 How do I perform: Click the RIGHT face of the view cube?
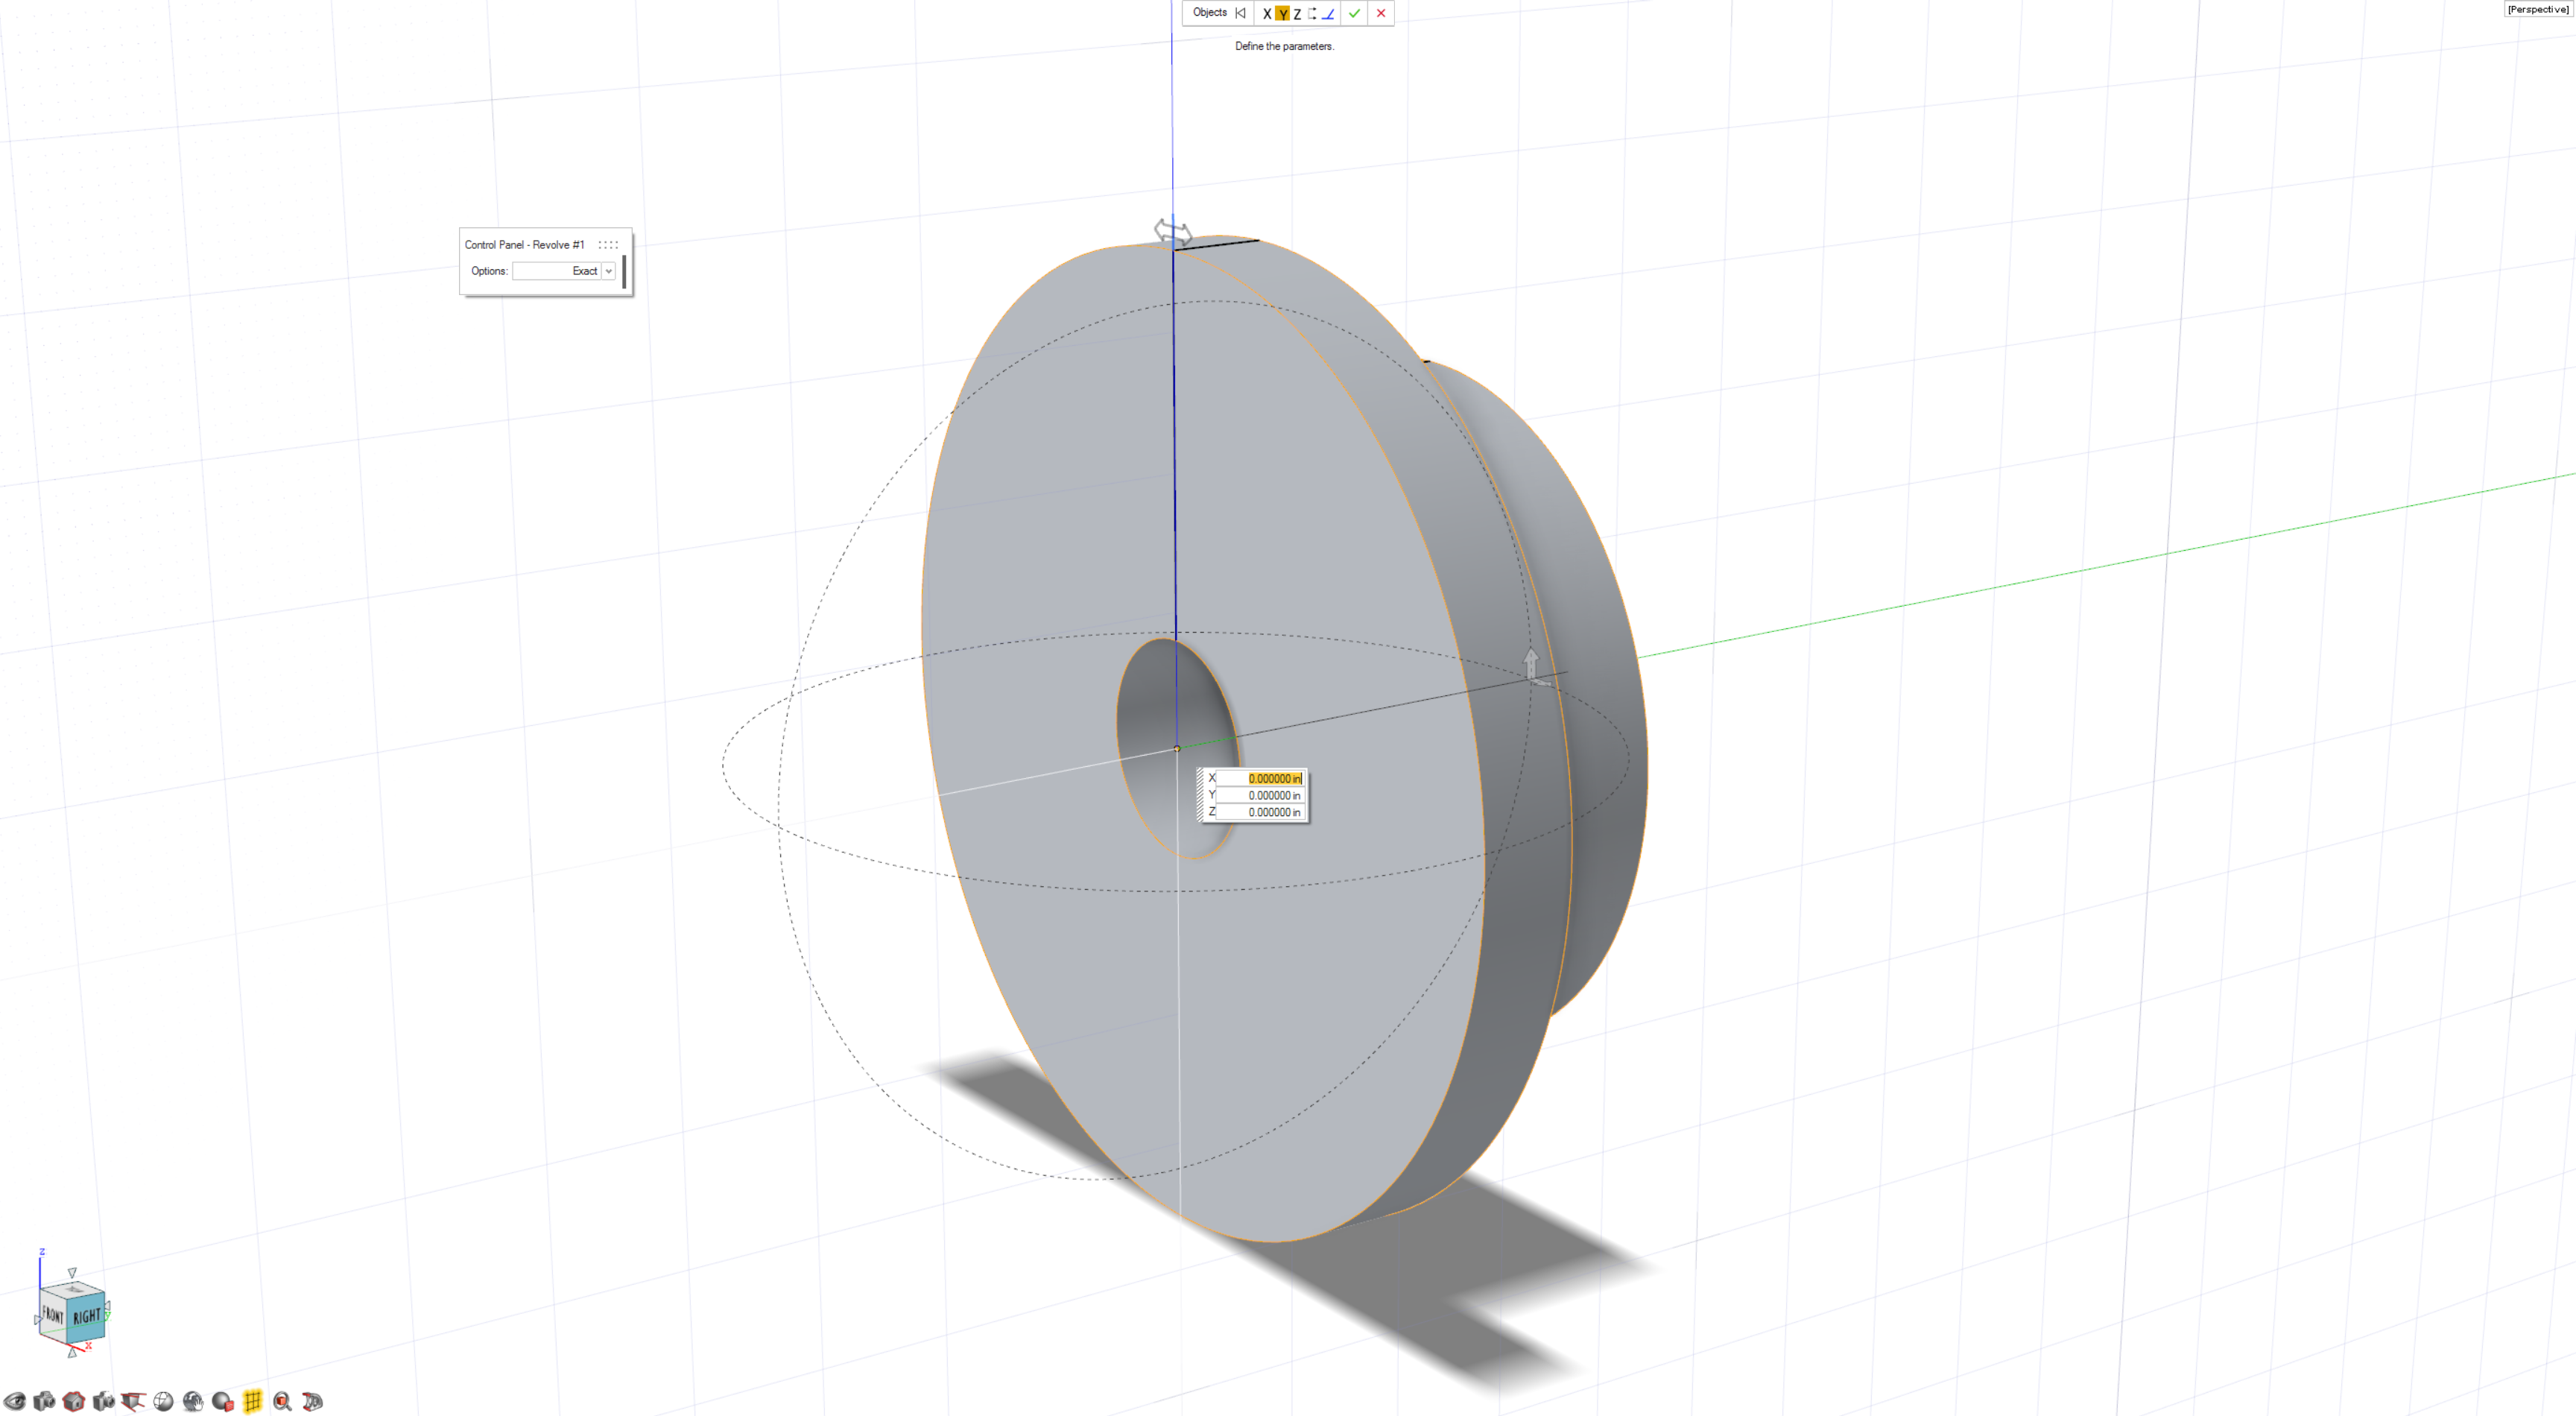point(87,1316)
